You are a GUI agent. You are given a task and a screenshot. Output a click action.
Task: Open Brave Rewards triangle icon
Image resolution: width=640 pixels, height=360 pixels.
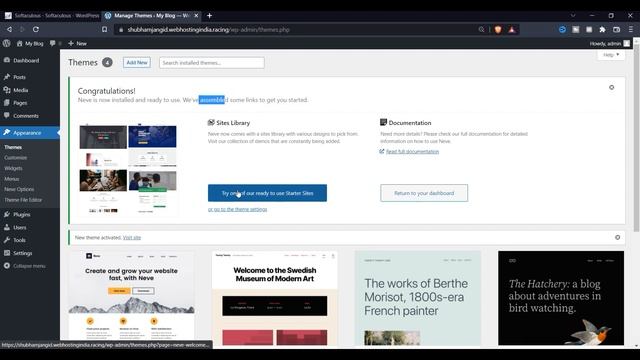(512, 29)
